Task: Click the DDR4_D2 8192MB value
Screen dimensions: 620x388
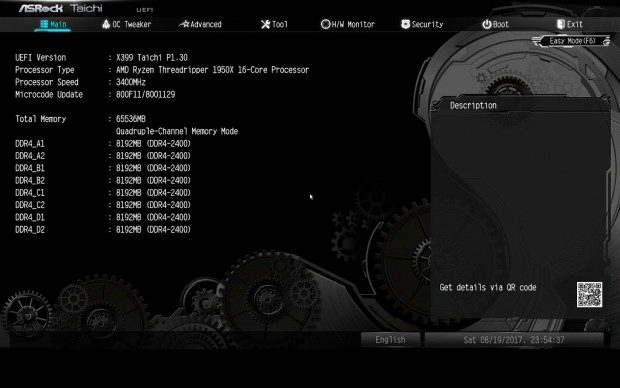Action: [x=153, y=229]
